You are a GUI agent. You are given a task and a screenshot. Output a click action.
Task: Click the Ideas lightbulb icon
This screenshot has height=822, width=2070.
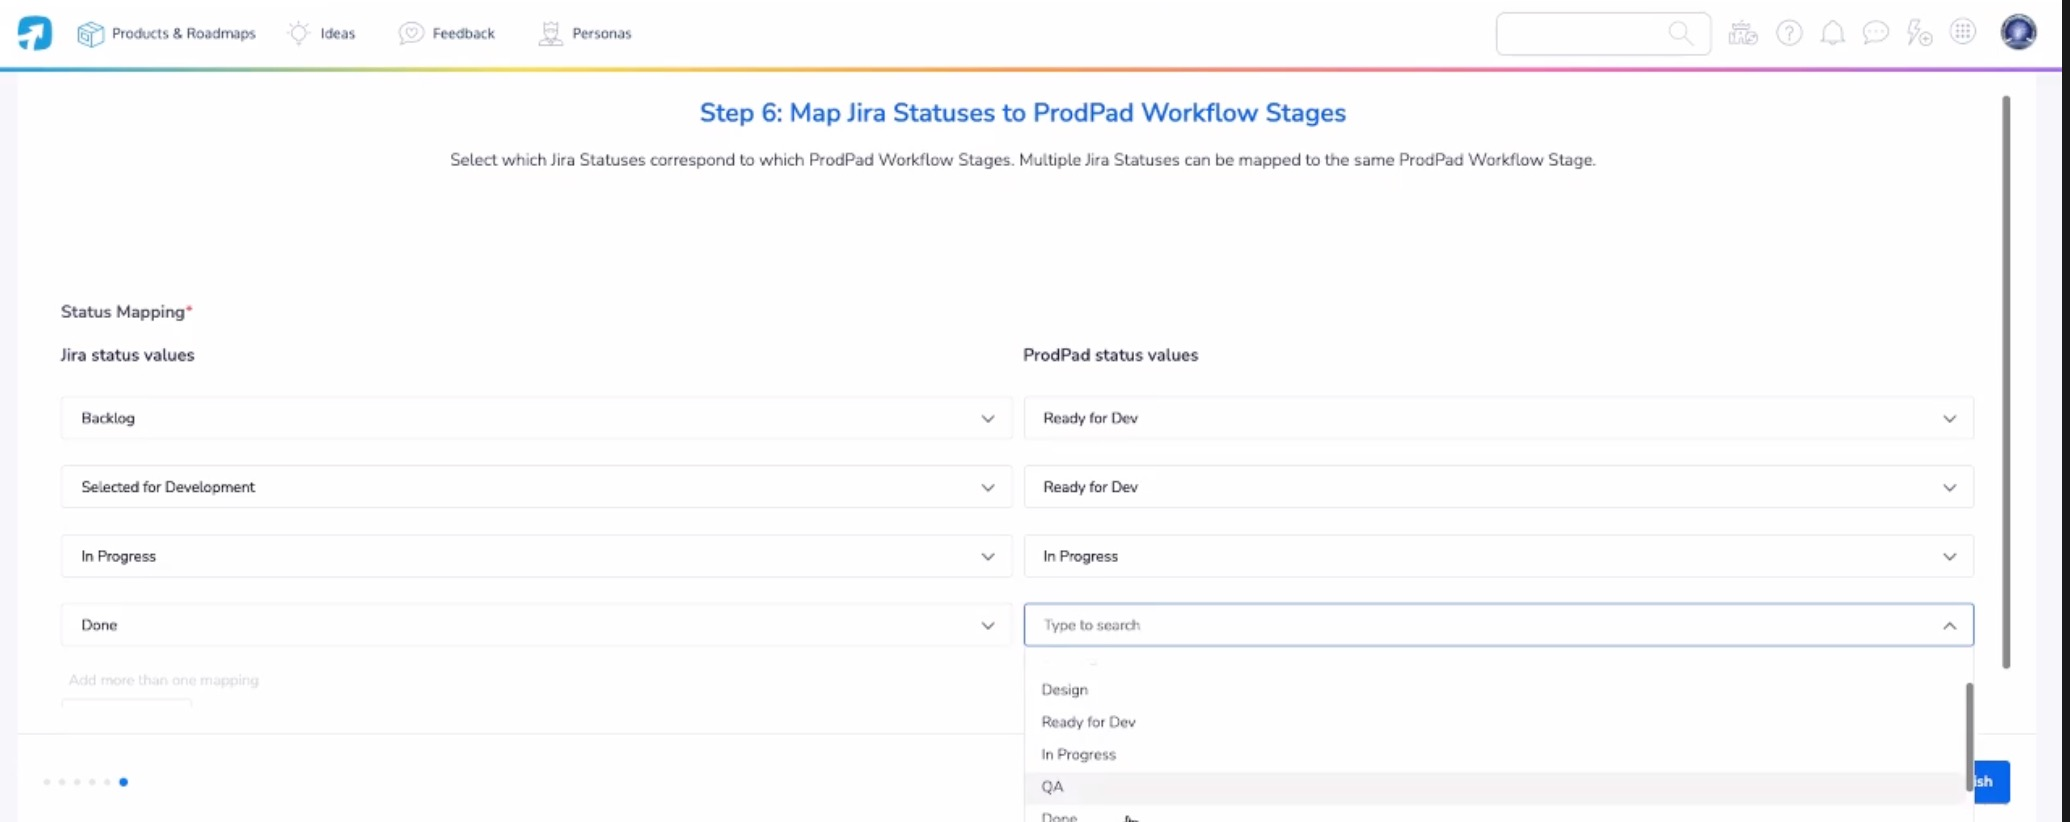pyautogui.click(x=298, y=32)
